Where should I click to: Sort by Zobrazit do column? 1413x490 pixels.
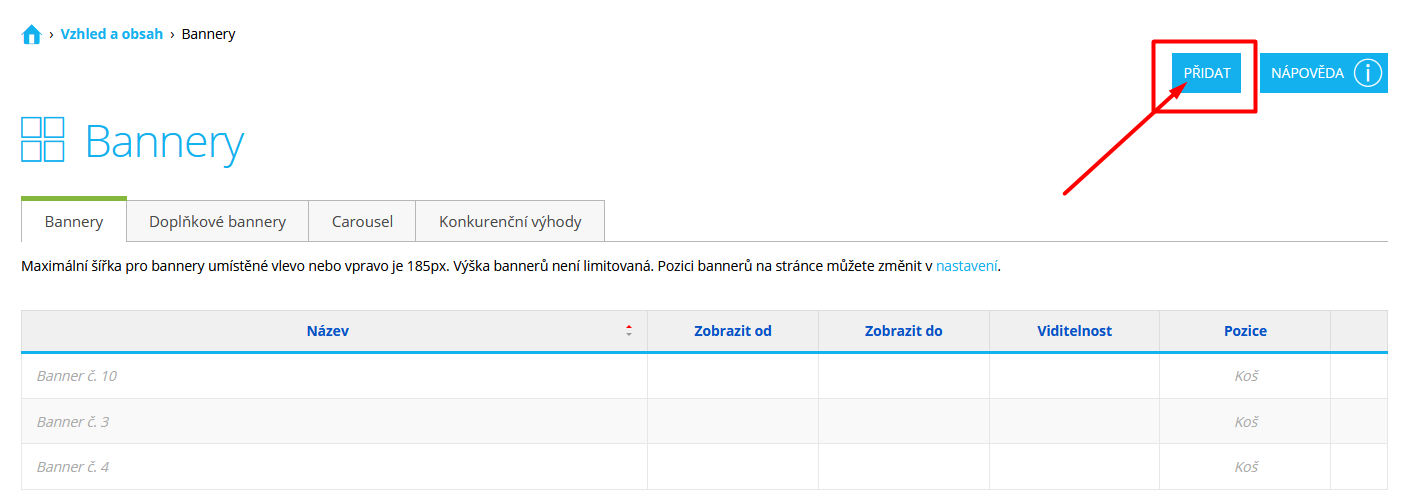pos(904,331)
